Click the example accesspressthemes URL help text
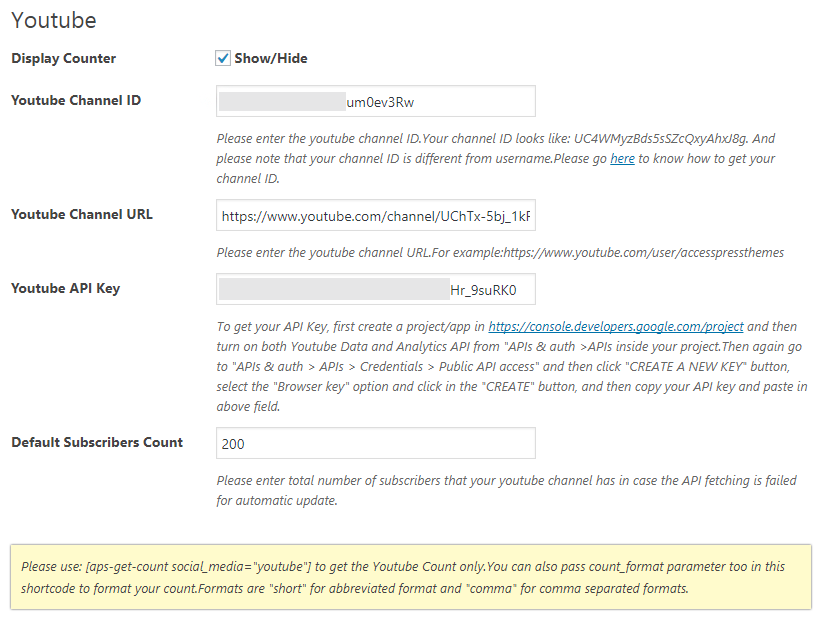This screenshot has height=620, width=821. (500, 253)
